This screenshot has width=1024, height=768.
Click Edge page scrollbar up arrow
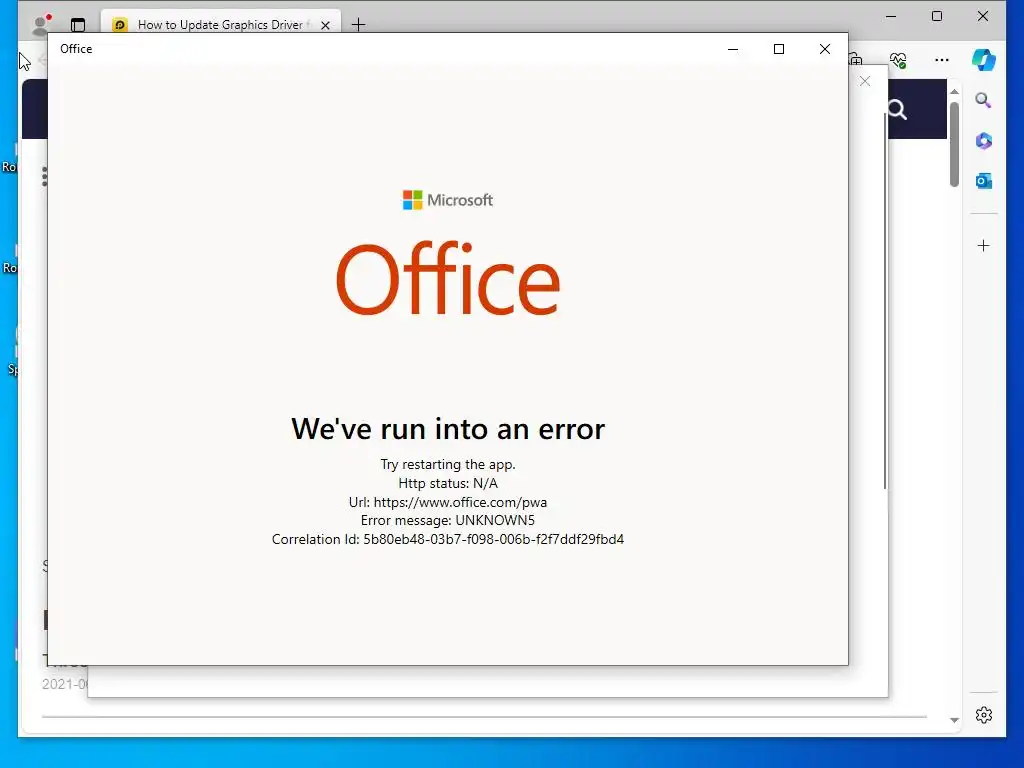tap(954, 91)
